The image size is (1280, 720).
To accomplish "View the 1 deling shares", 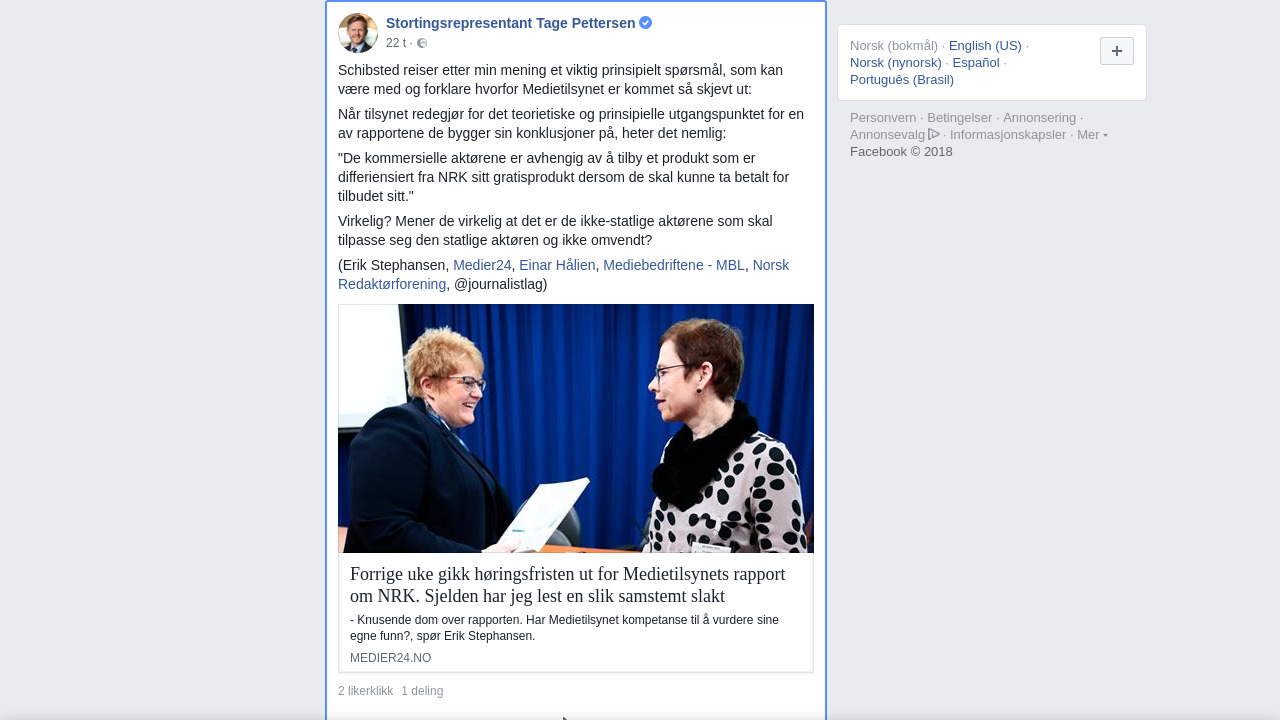I will tap(422, 691).
